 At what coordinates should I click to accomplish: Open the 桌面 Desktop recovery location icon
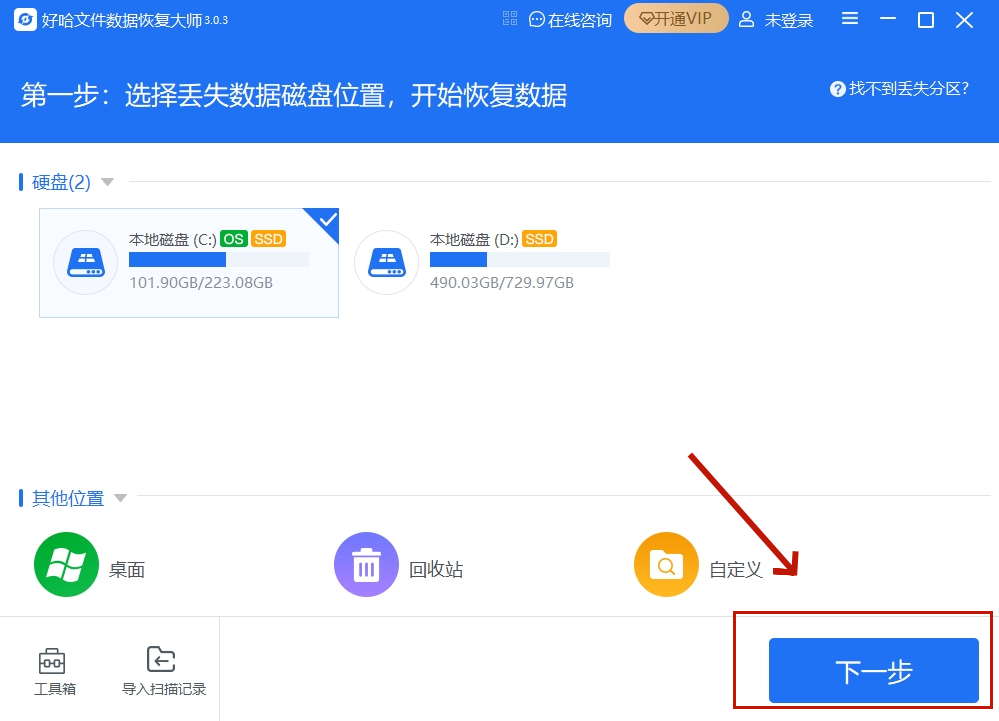65,565
